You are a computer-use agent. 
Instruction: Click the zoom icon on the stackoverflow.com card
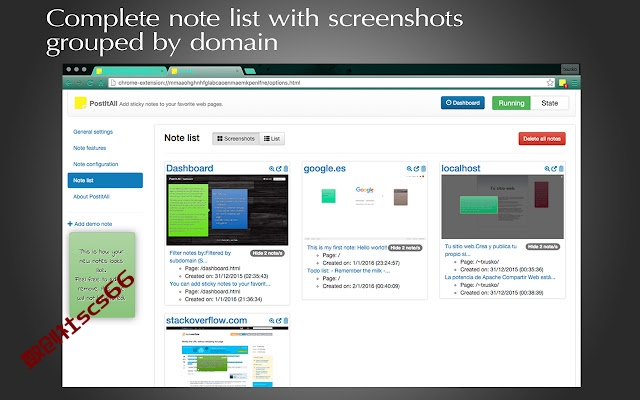[271, 321]
